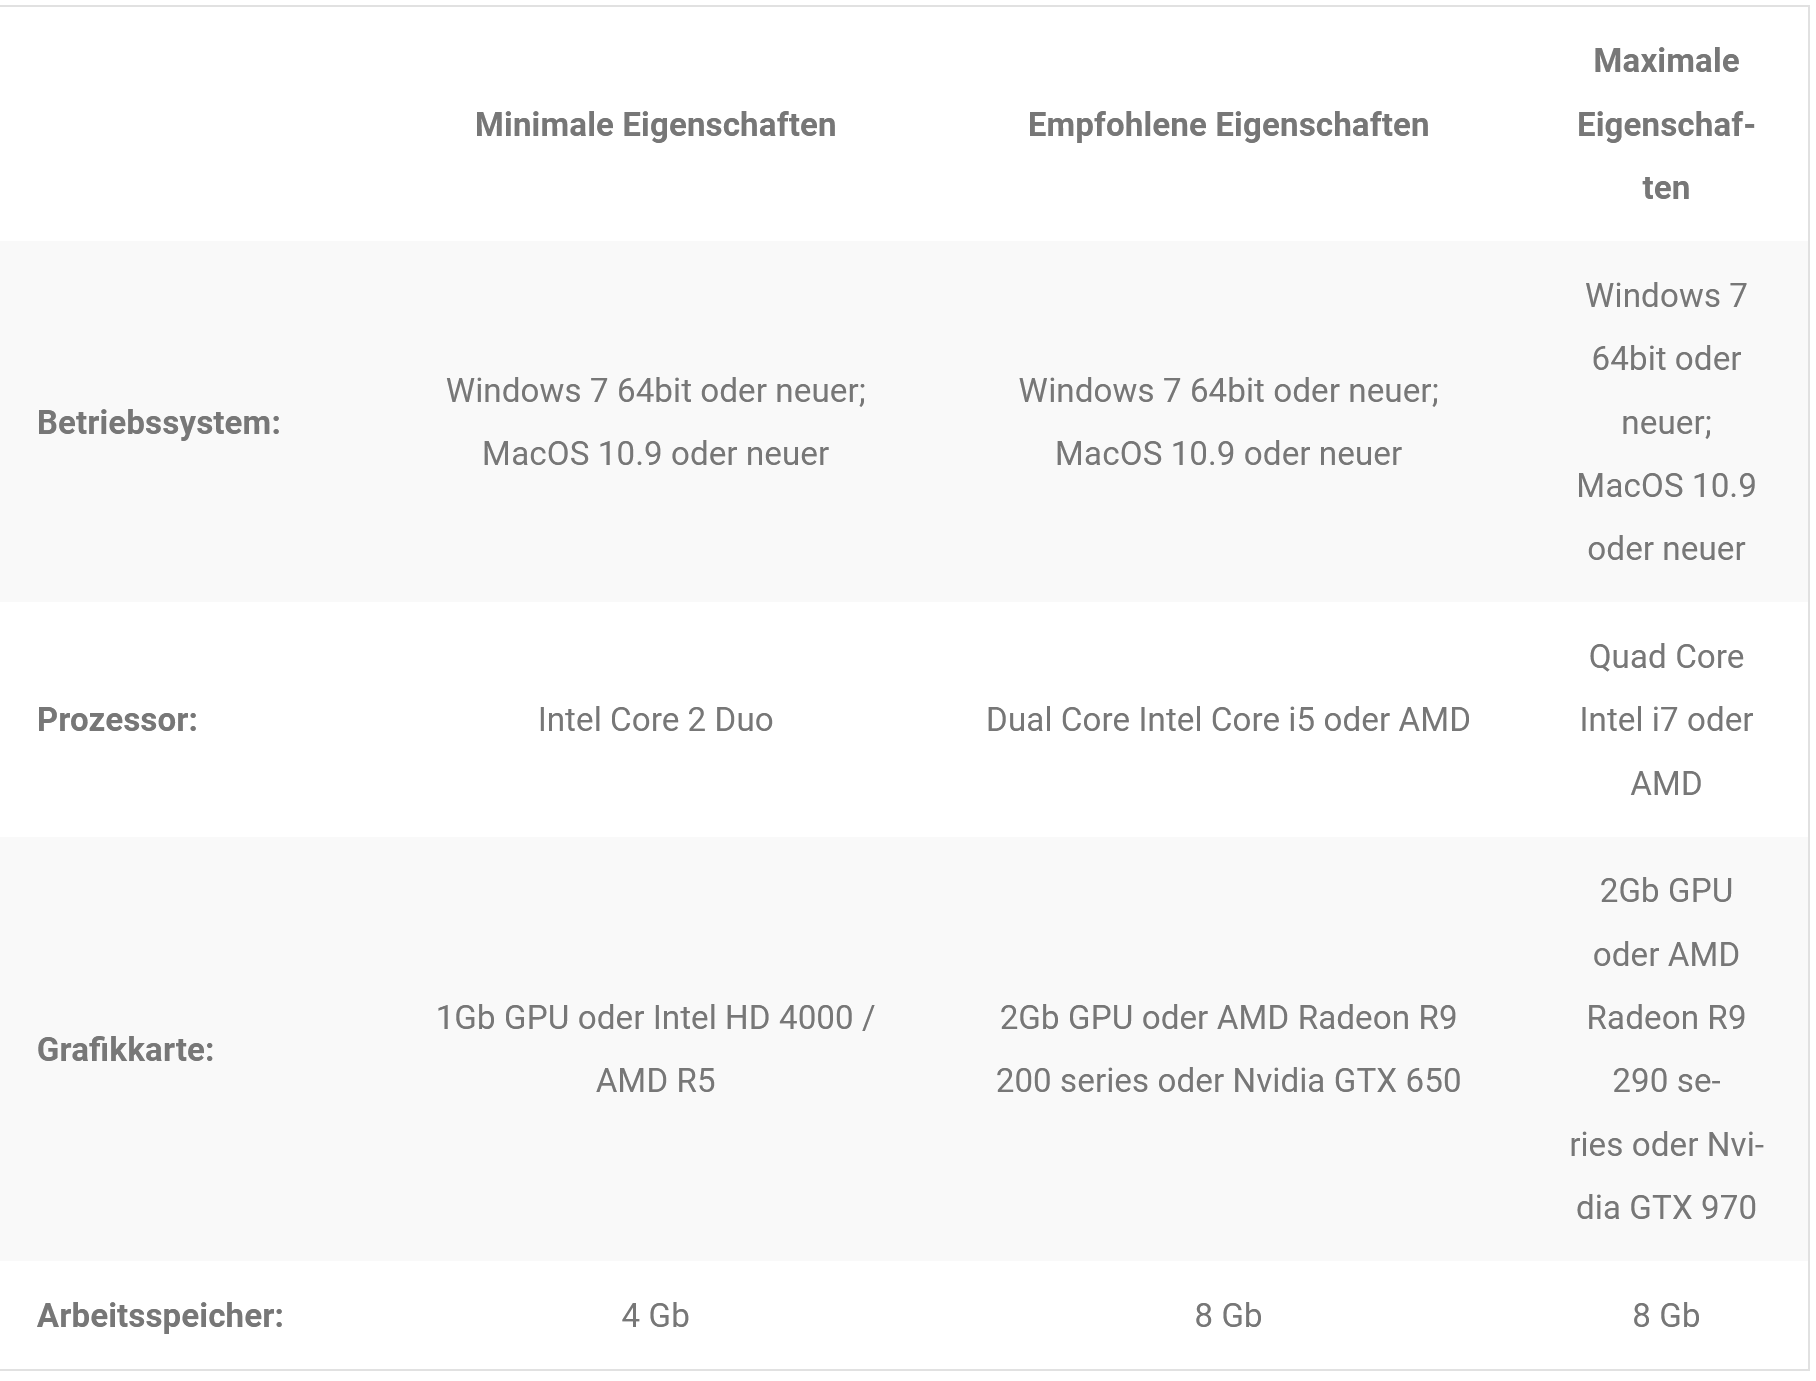
Task: Select the 'Intel Core 2 Duo' cell
Action: click(x=655, y=719)
